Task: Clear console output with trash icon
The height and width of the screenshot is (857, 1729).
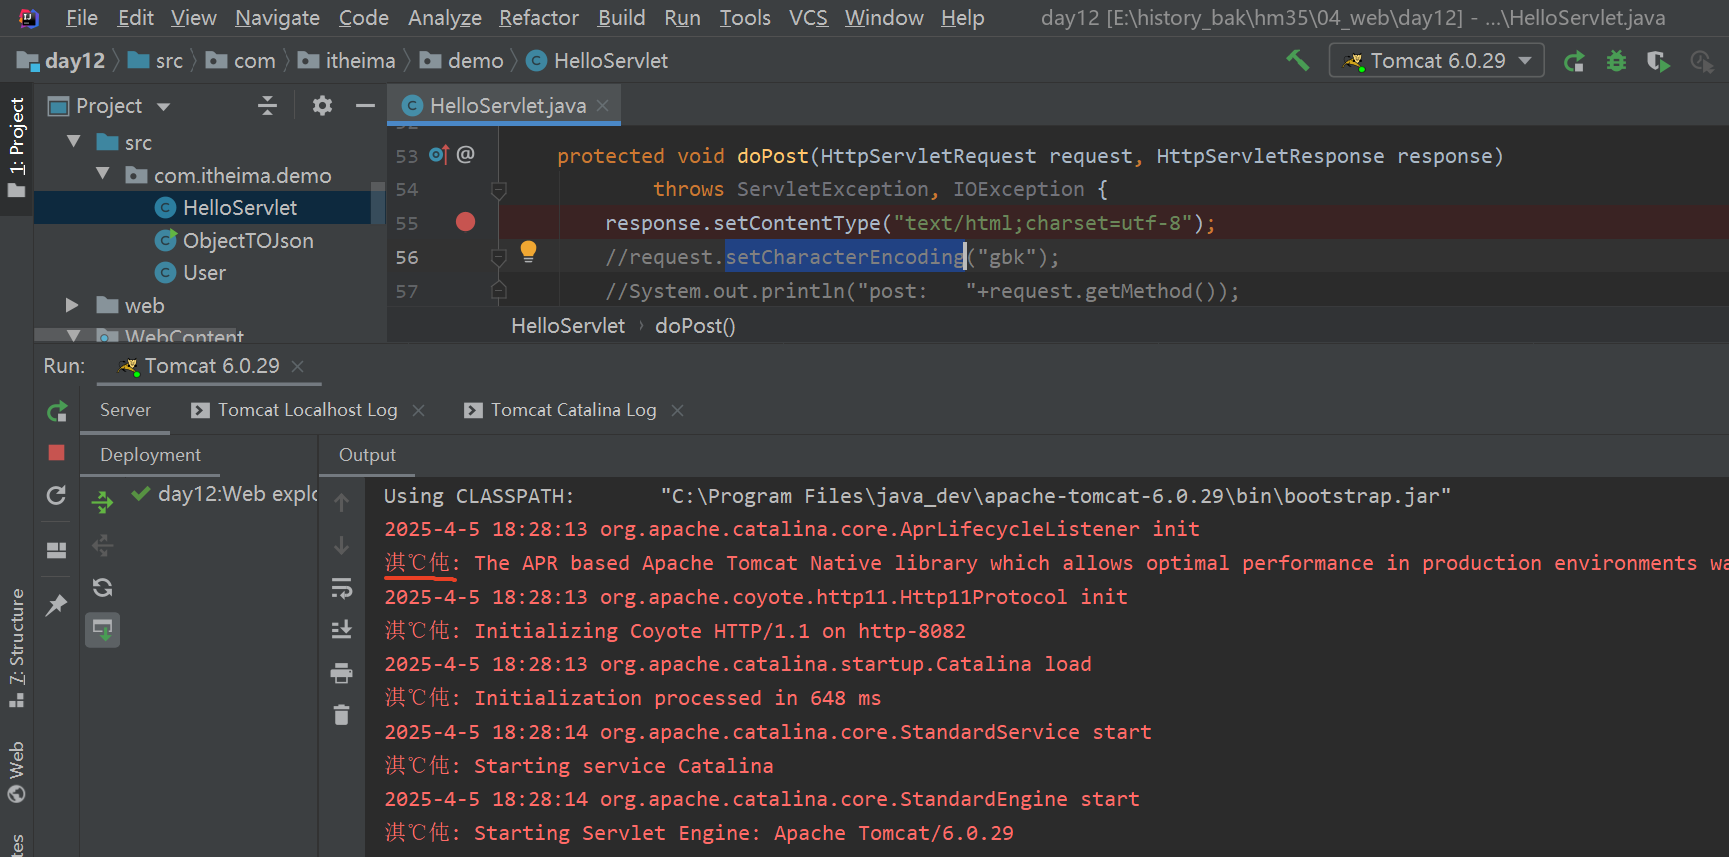Action: [x=341, y=715]
